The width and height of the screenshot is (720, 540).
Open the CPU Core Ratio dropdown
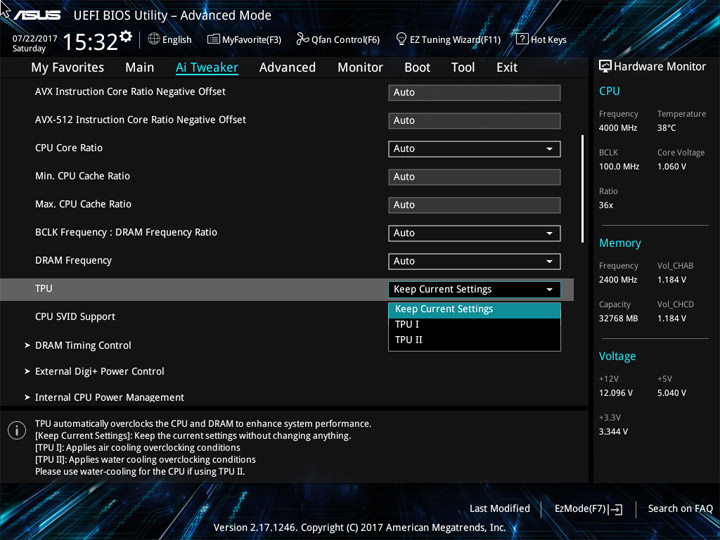(474, 149)
